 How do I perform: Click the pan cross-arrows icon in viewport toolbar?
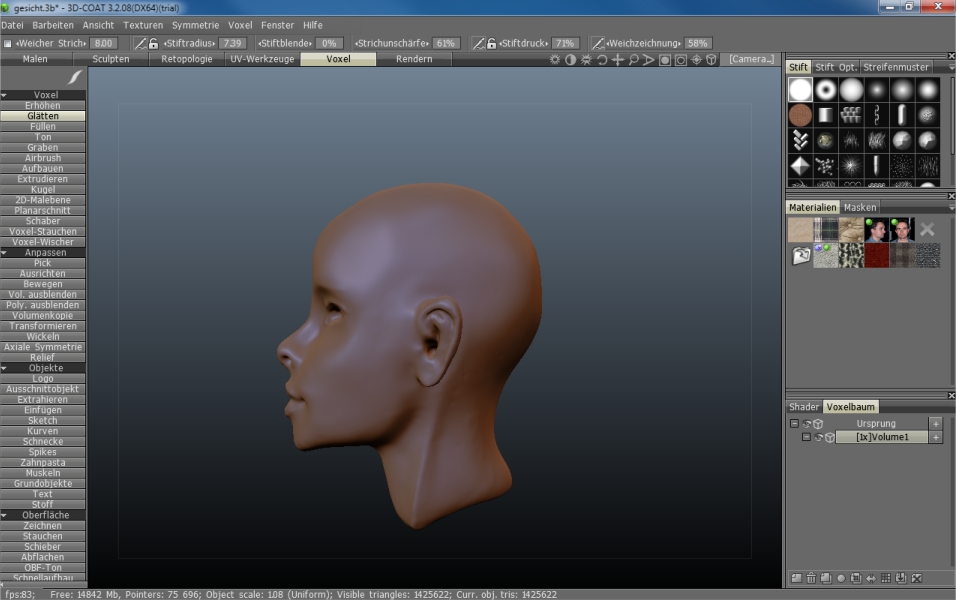618,60
